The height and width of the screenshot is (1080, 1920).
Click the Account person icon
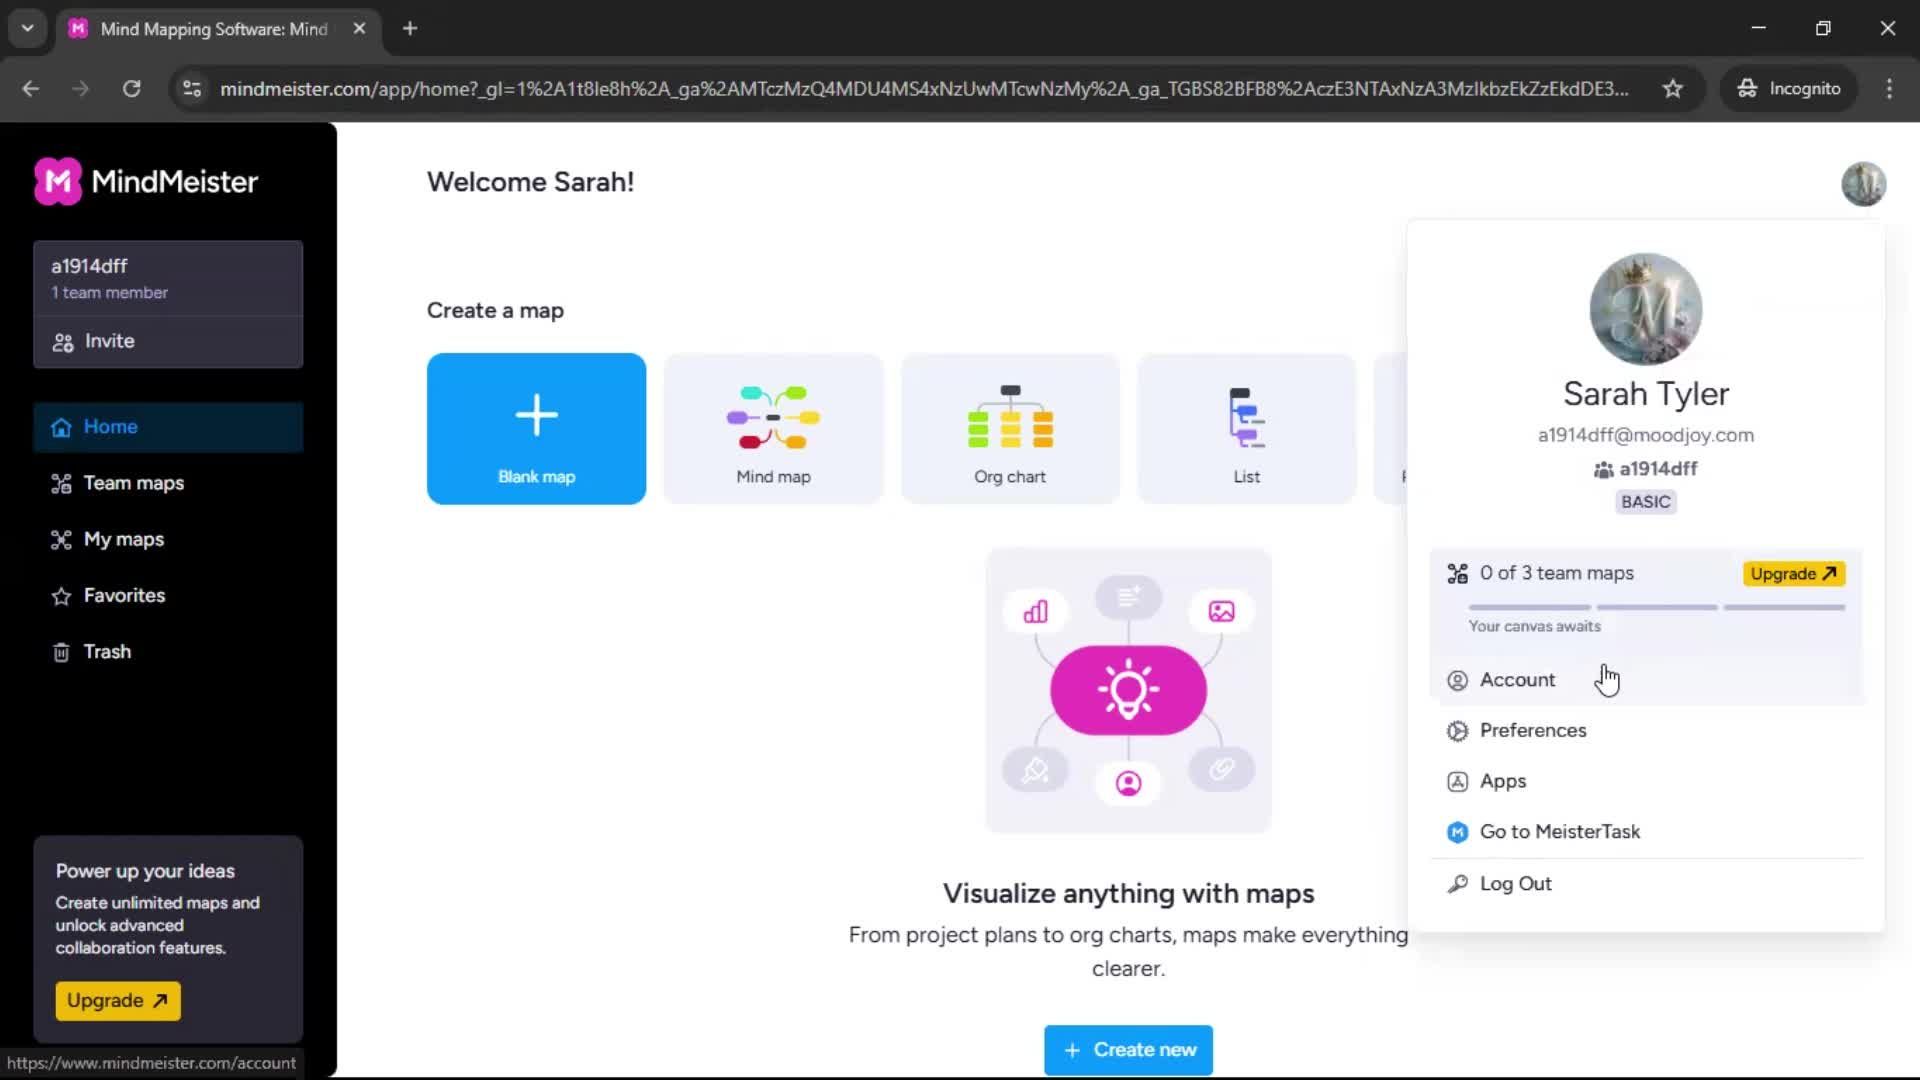tap(1457, 680)
